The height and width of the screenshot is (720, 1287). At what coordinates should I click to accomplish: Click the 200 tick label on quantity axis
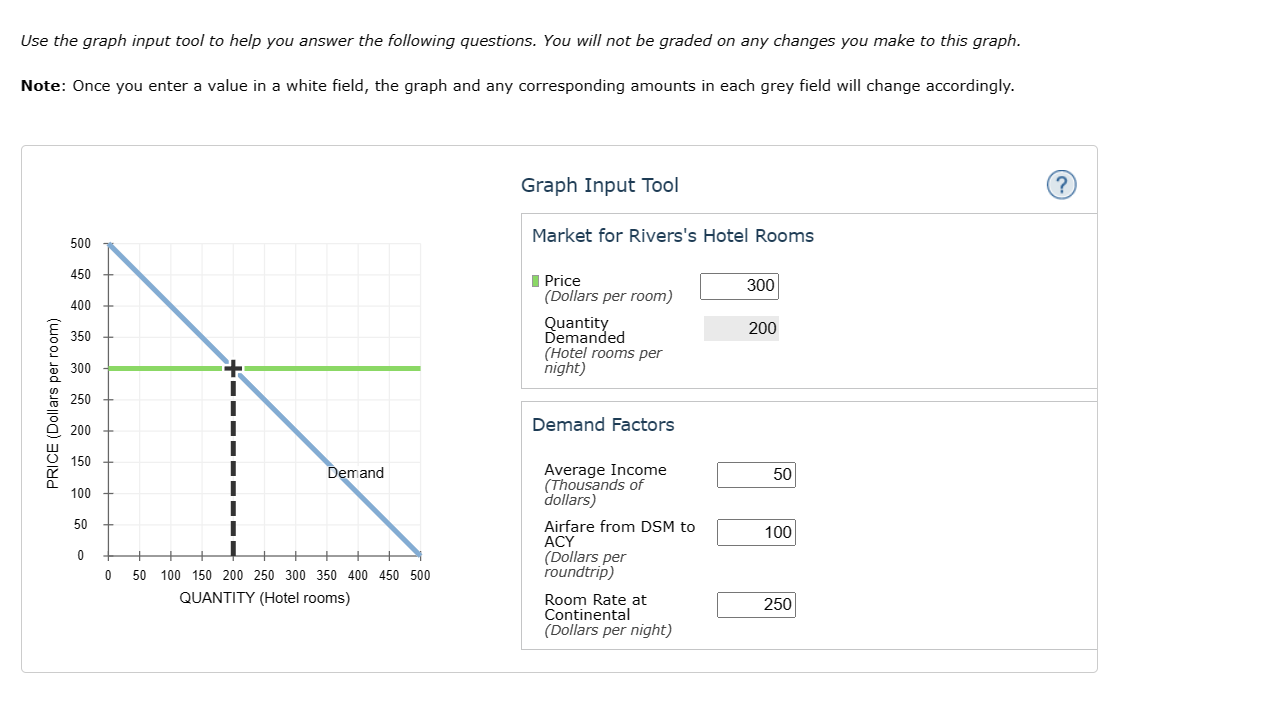[233, 575]
